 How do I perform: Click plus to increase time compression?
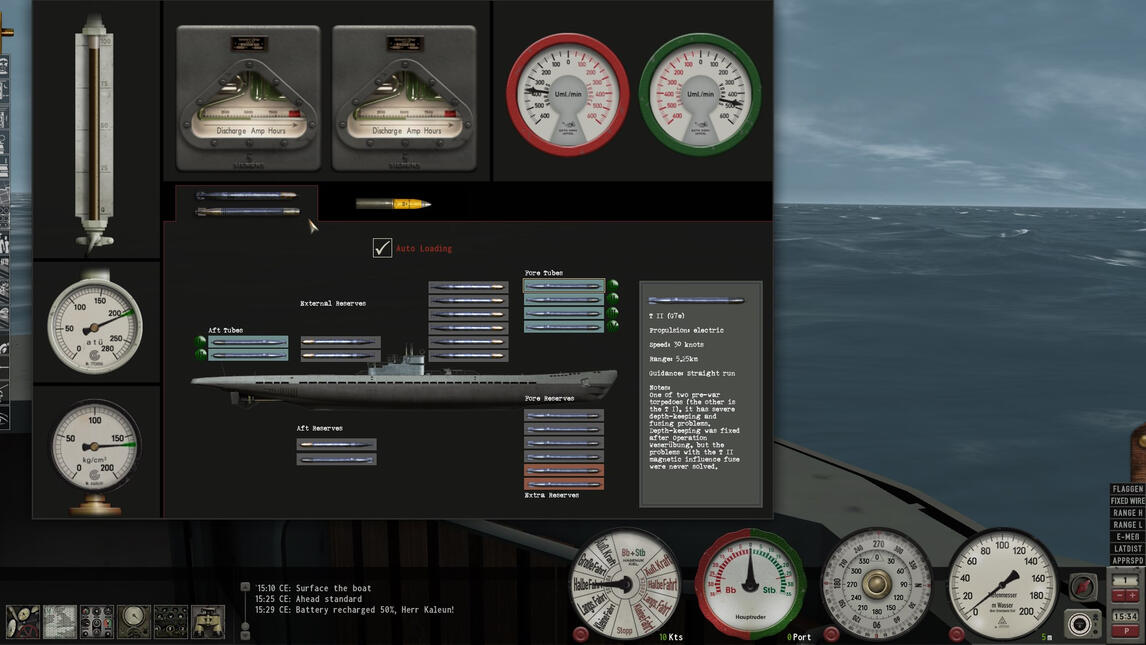(x=1132, y=594)
